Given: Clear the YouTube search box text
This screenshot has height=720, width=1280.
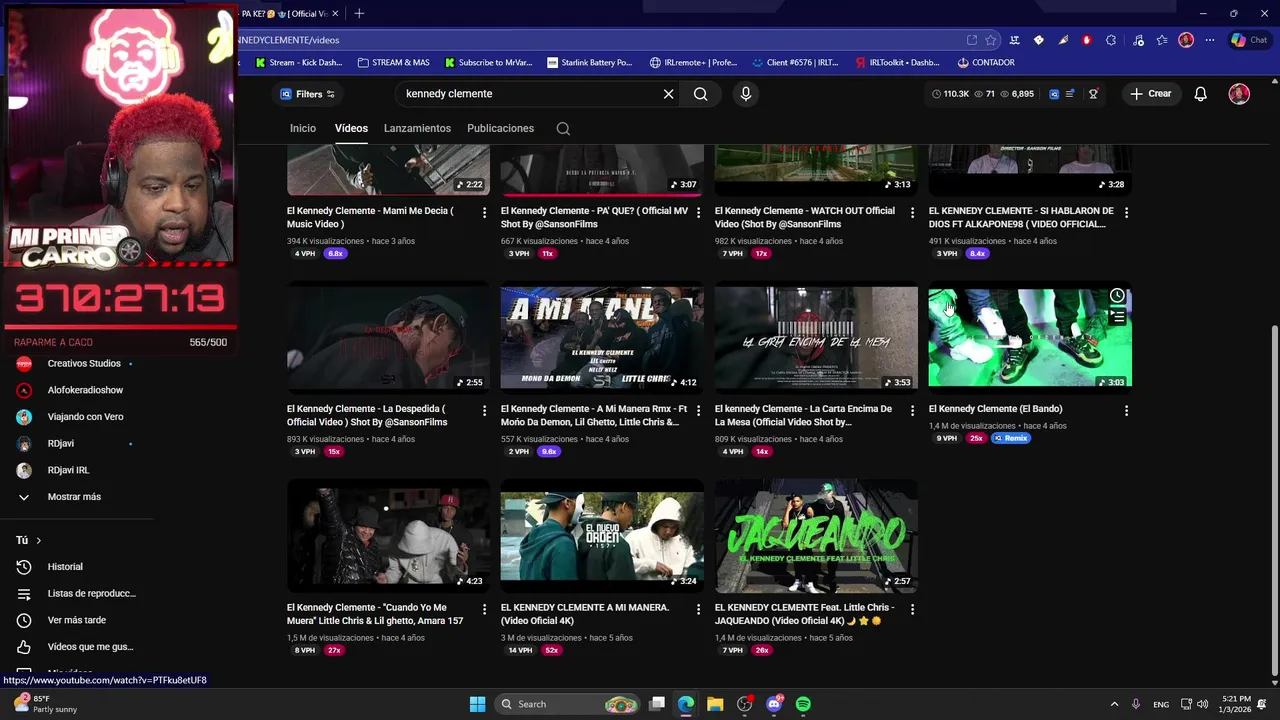Looking at the screenshot, I should [668, 94].
